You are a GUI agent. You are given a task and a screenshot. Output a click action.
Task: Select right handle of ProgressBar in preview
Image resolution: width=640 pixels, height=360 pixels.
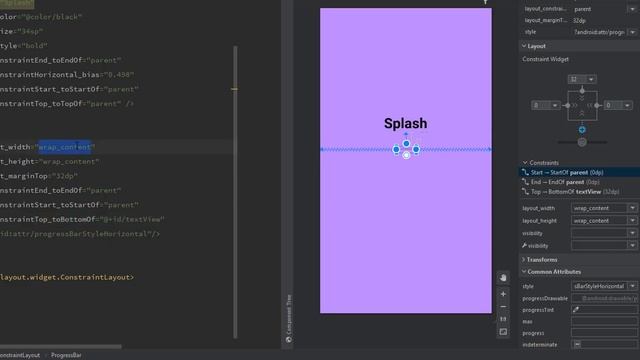(416, 149)
